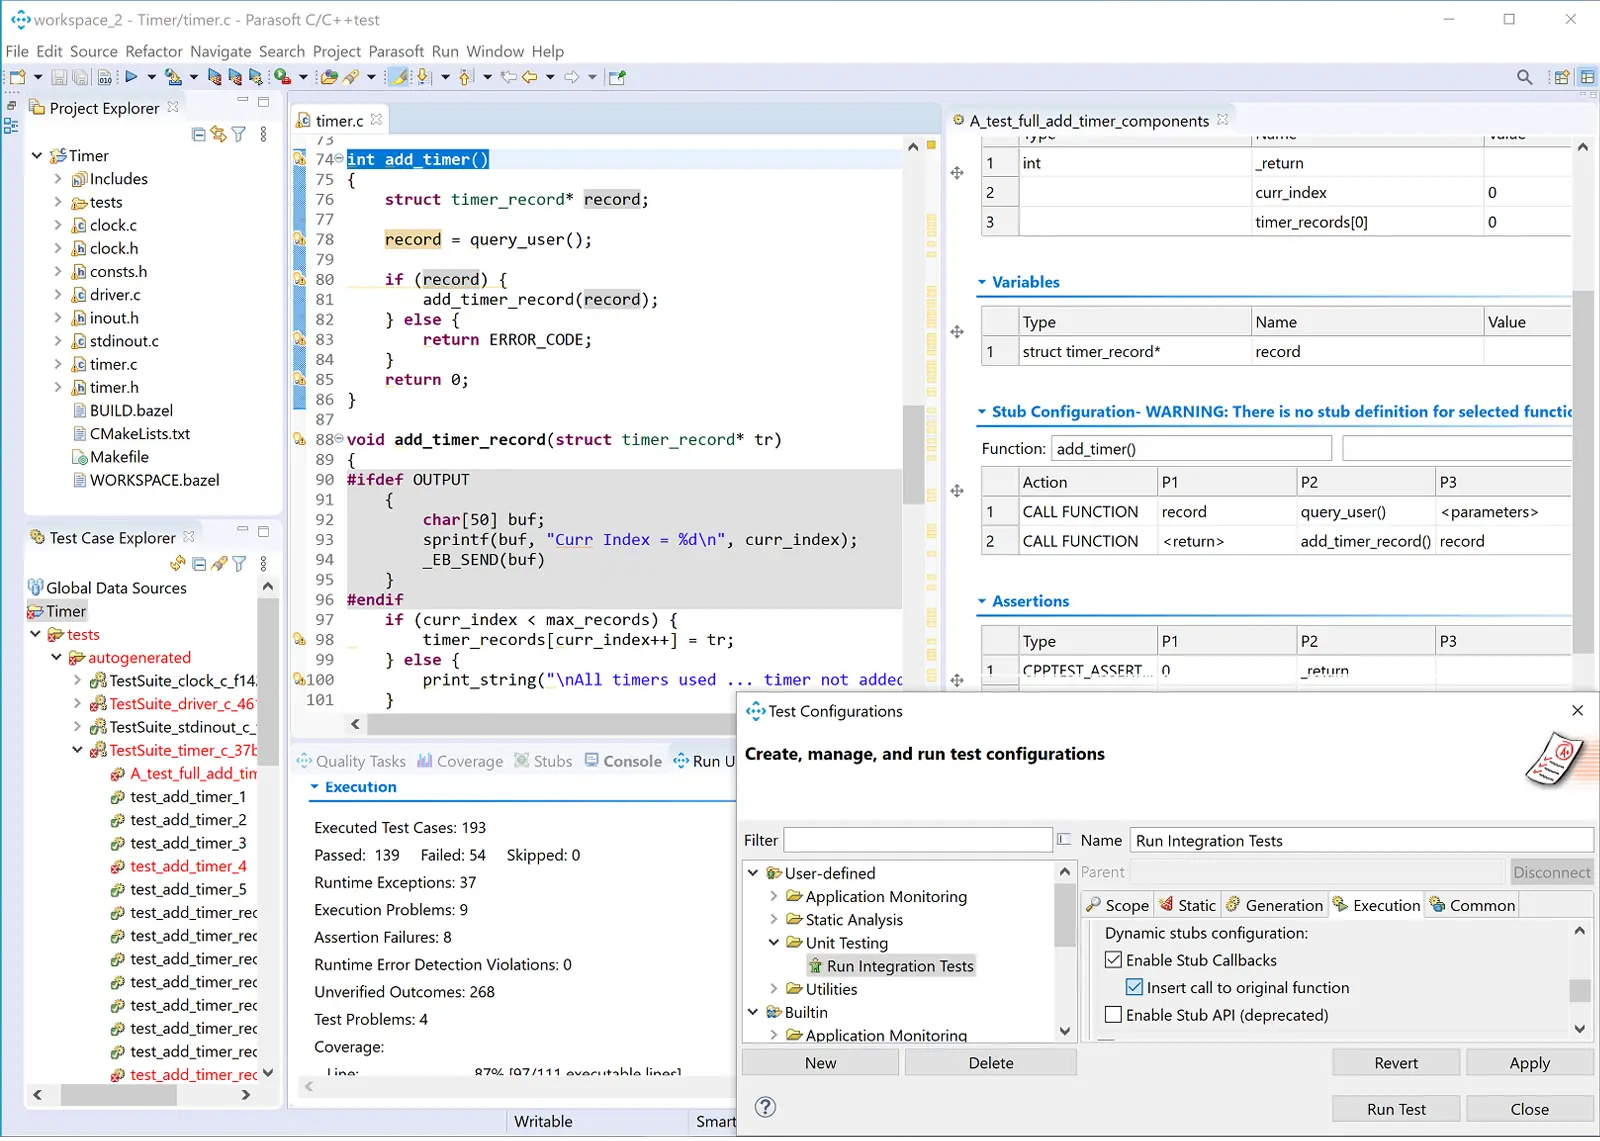Screen dimensions: 1600x1141
Task: Click the Function field showing add_timer()
Action: [x=1191, y=448]
